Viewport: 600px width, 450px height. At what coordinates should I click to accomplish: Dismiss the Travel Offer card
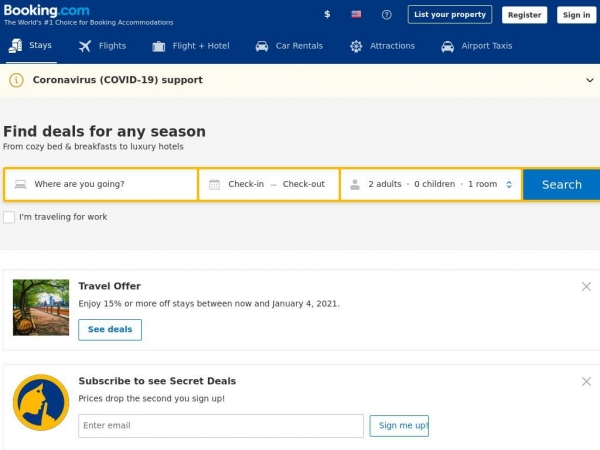click(586, 287)
